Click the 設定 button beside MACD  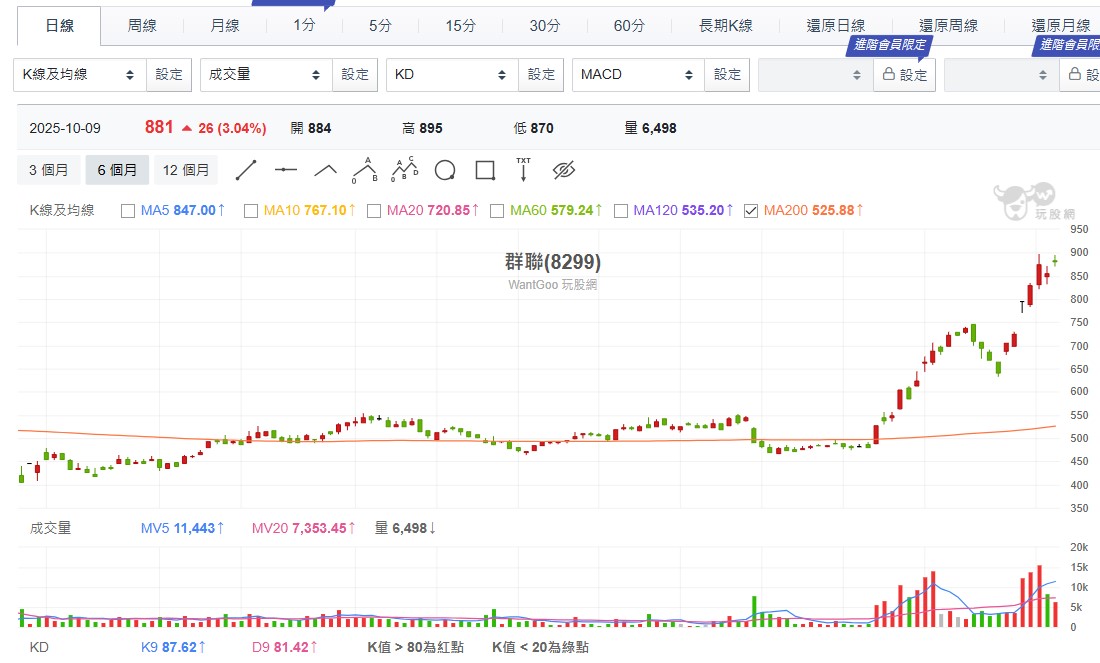coord(727,74)
